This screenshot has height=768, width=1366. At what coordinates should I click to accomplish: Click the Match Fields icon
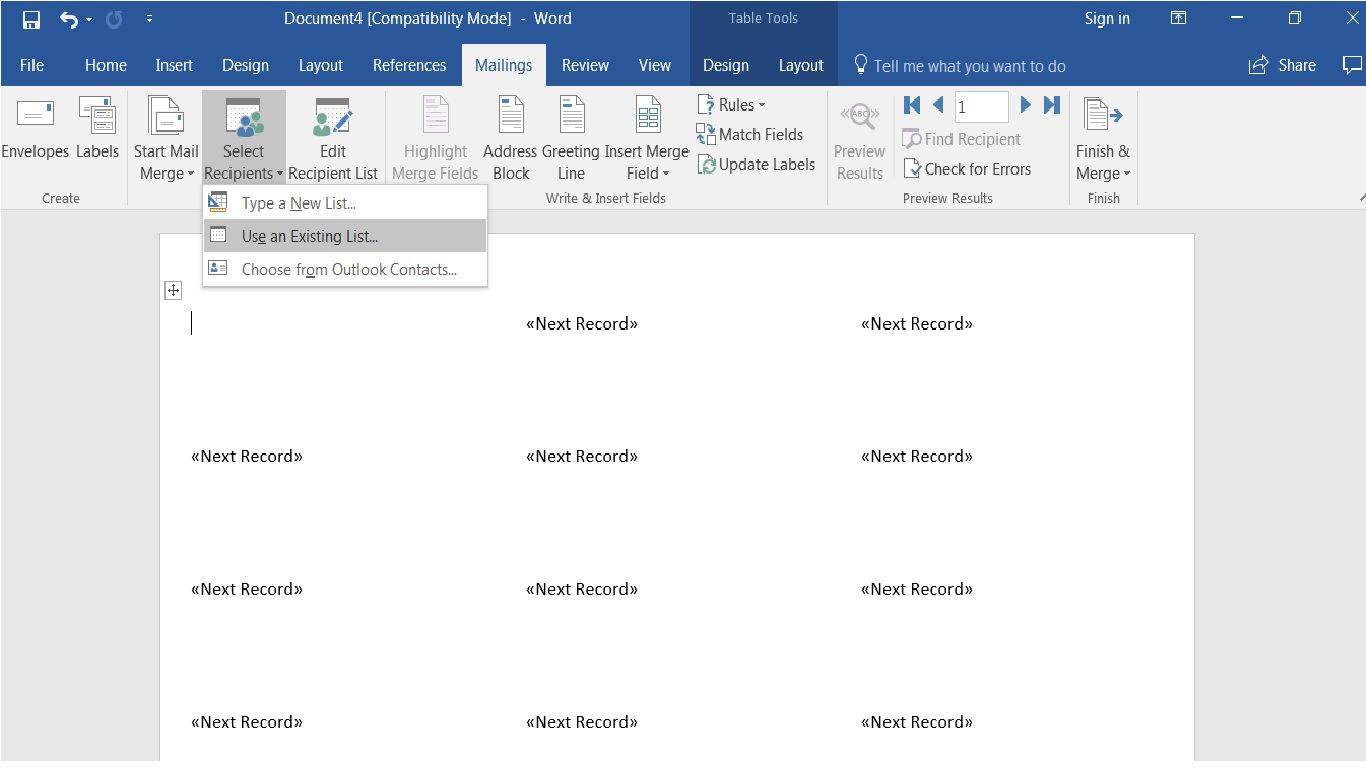pyautogui.click(x=751, y=134)
